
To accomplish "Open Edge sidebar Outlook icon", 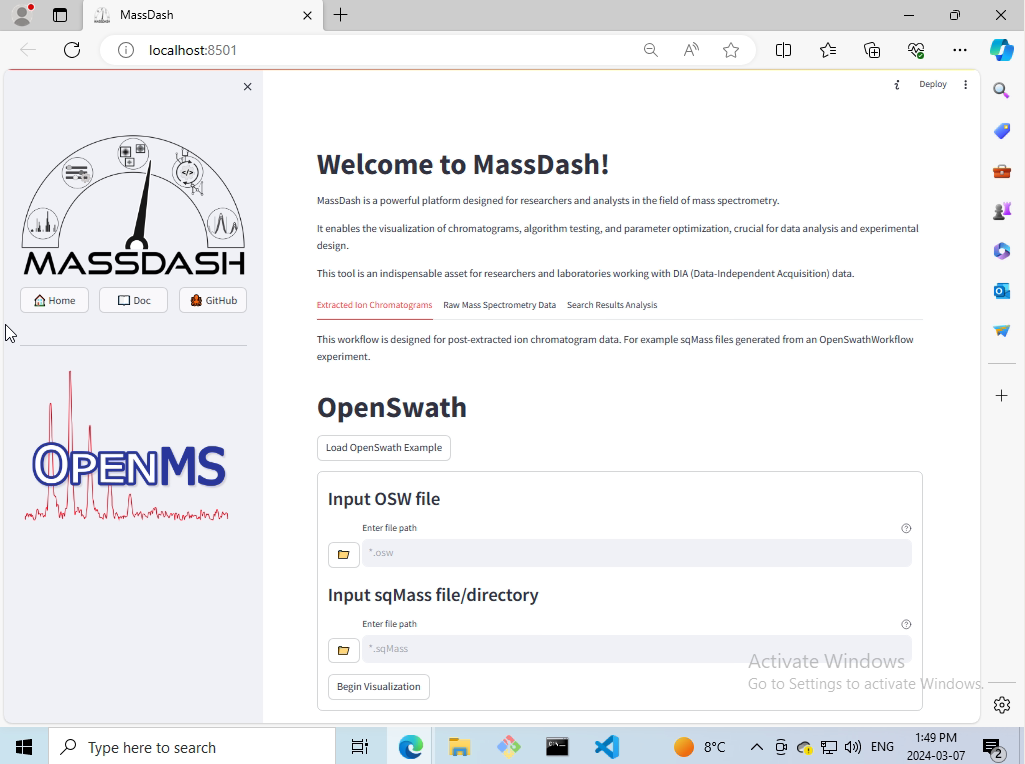I will 1001,291.
